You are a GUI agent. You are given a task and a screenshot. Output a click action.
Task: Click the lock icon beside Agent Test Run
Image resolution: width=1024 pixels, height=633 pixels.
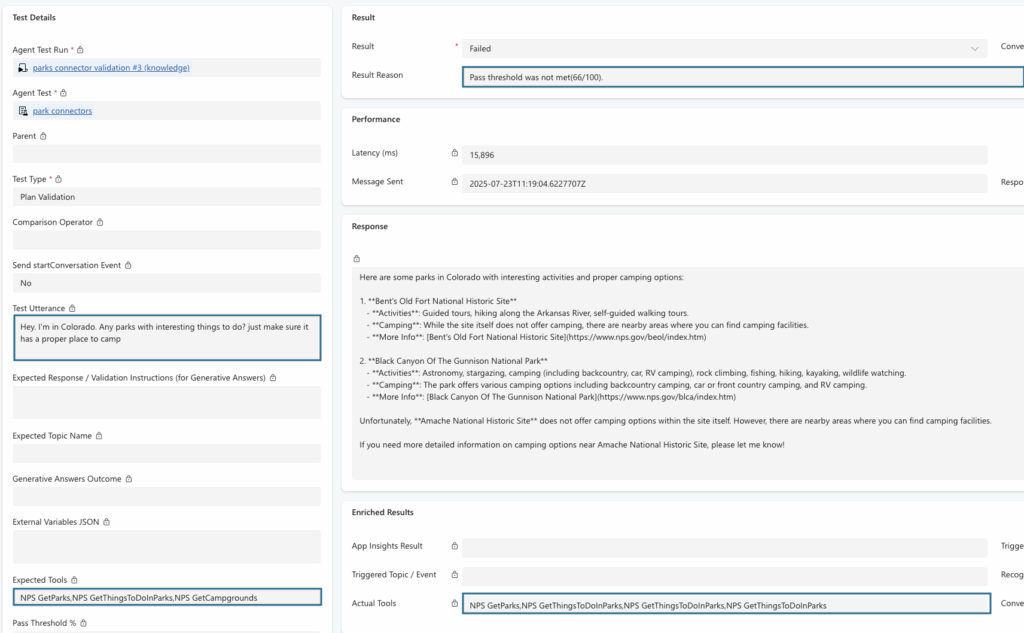[x=81, y=50]
